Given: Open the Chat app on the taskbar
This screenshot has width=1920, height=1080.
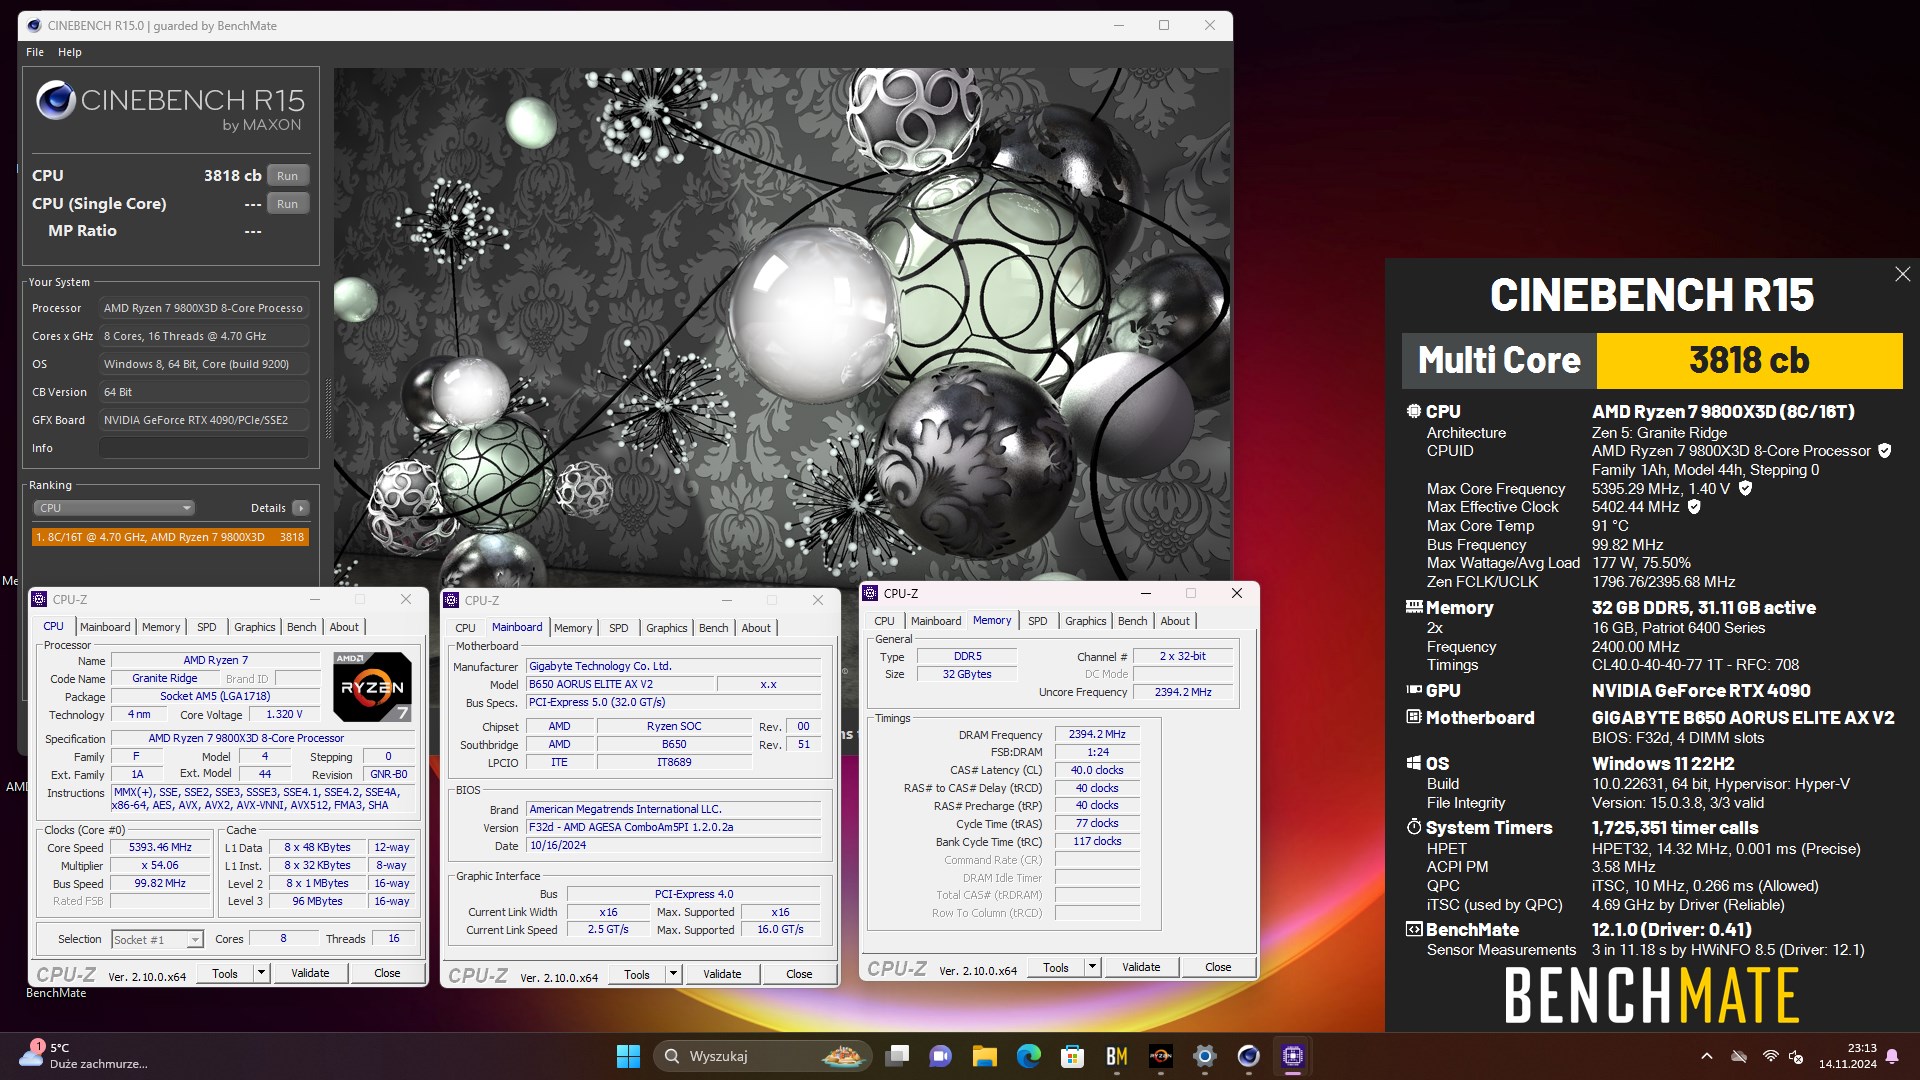Looking at the screenshot, I should coord(940,1056).
